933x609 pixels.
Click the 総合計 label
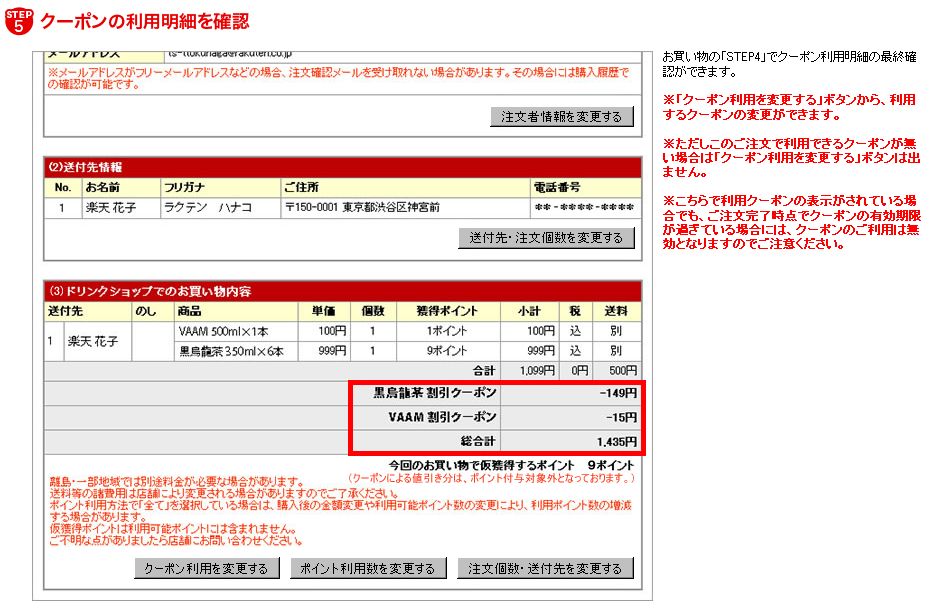point(478,442)
